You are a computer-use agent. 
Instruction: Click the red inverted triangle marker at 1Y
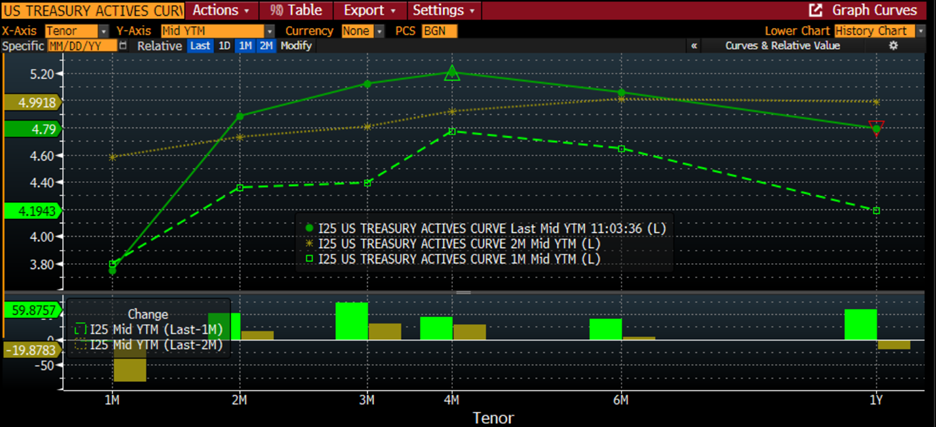(876, 128)
